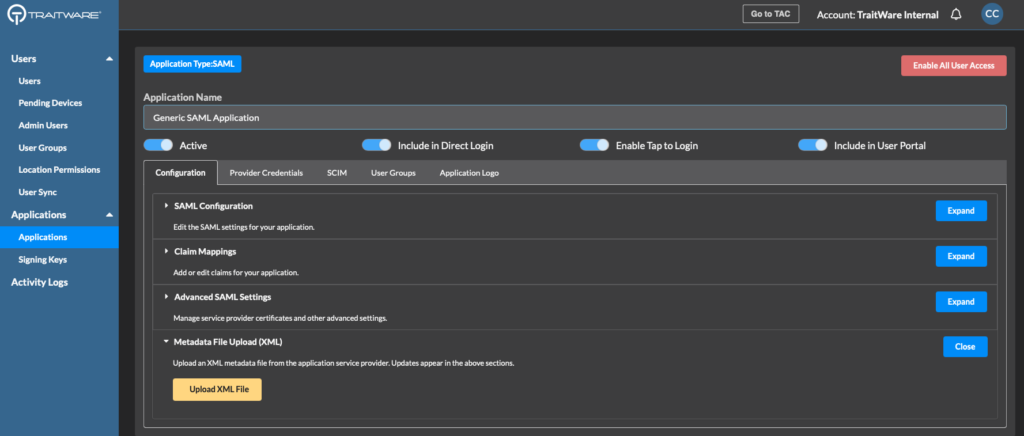Click Close button for Metadata File Upload
Screen dimensions: 1024x436
[x=965, y=347]
